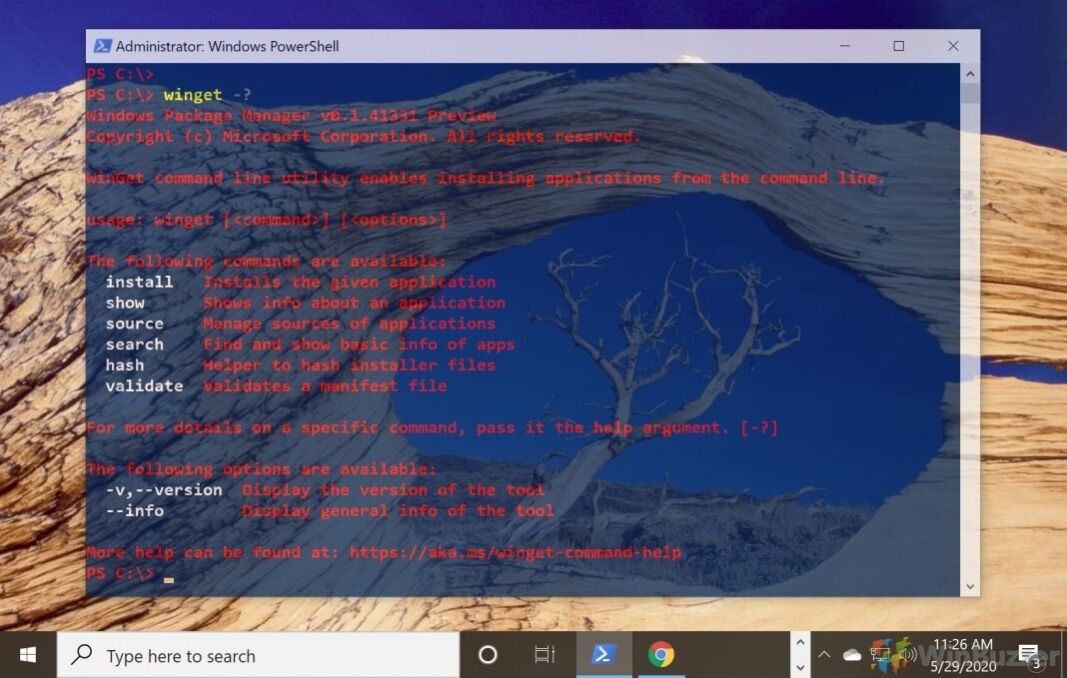Click the 'search' command text
This screenshot has width=1067, height=678.
point(134,344)
